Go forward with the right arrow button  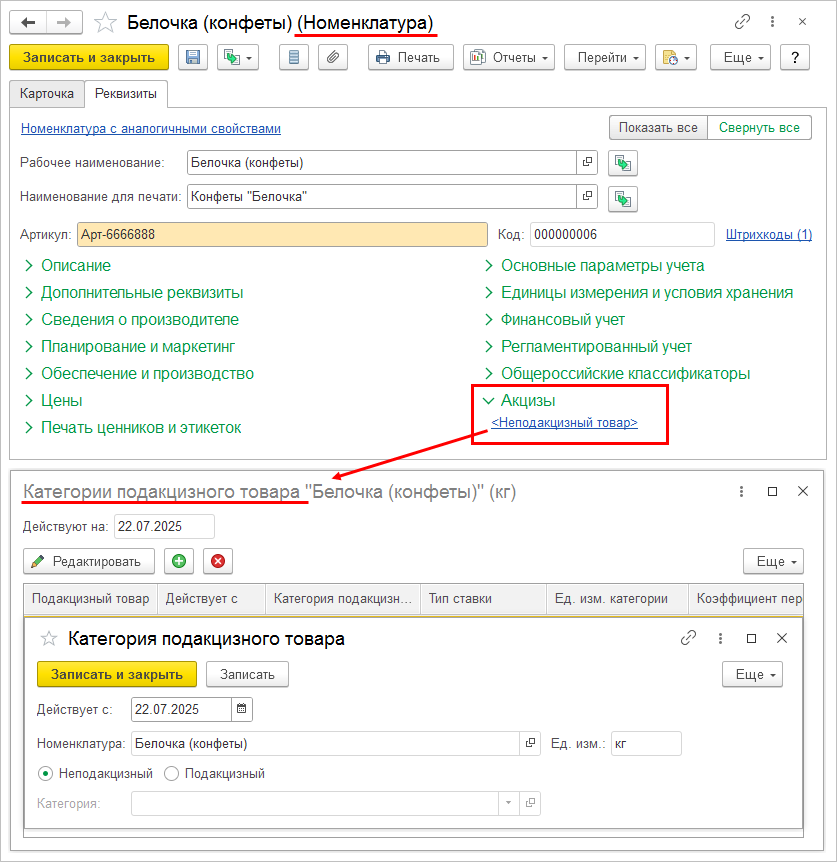pyautogui.click(x=64, y=23)
